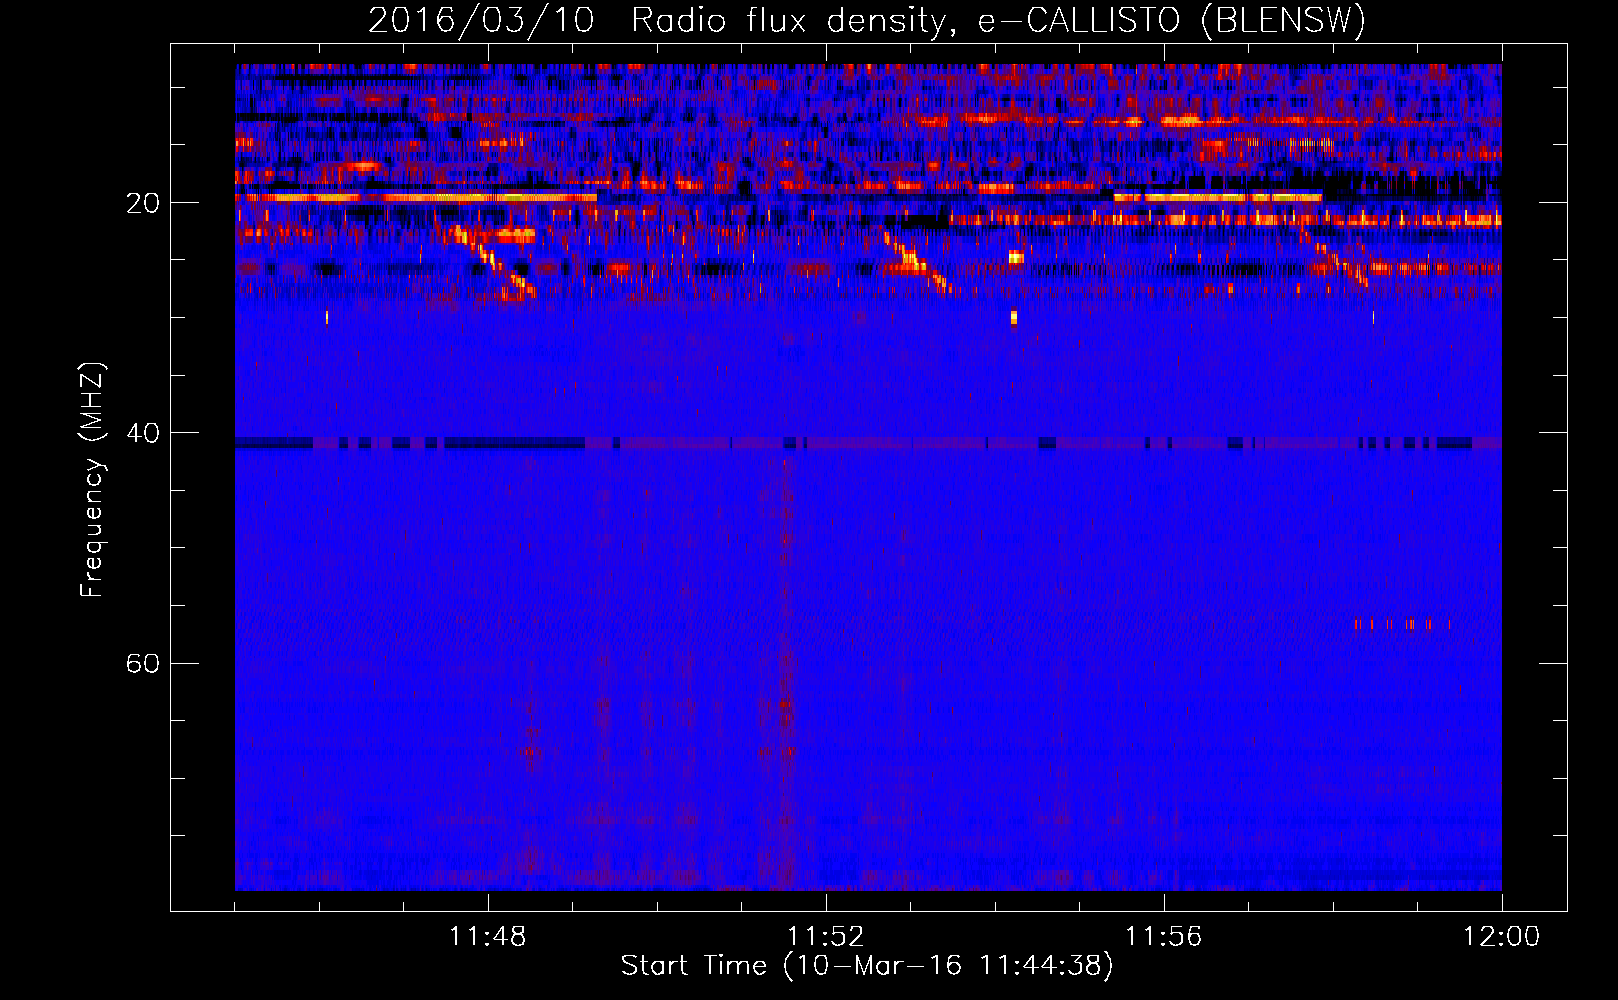
Task: Click the plot title "2016/03/10 Radio flux density, e-CALLISTO (BLENSW)"
Action: [867, 20]
